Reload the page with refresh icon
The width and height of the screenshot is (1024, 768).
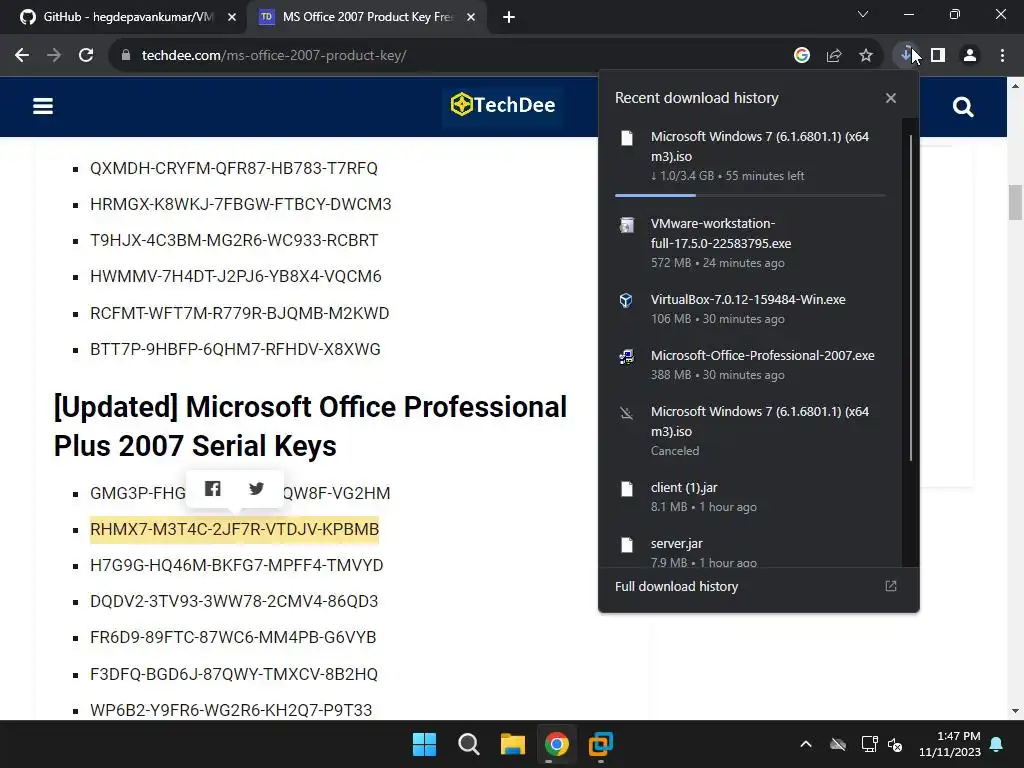(x=86, y=56)
